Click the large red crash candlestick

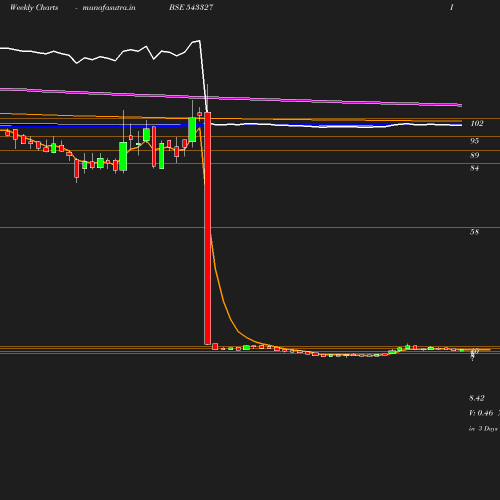point(207,228)
